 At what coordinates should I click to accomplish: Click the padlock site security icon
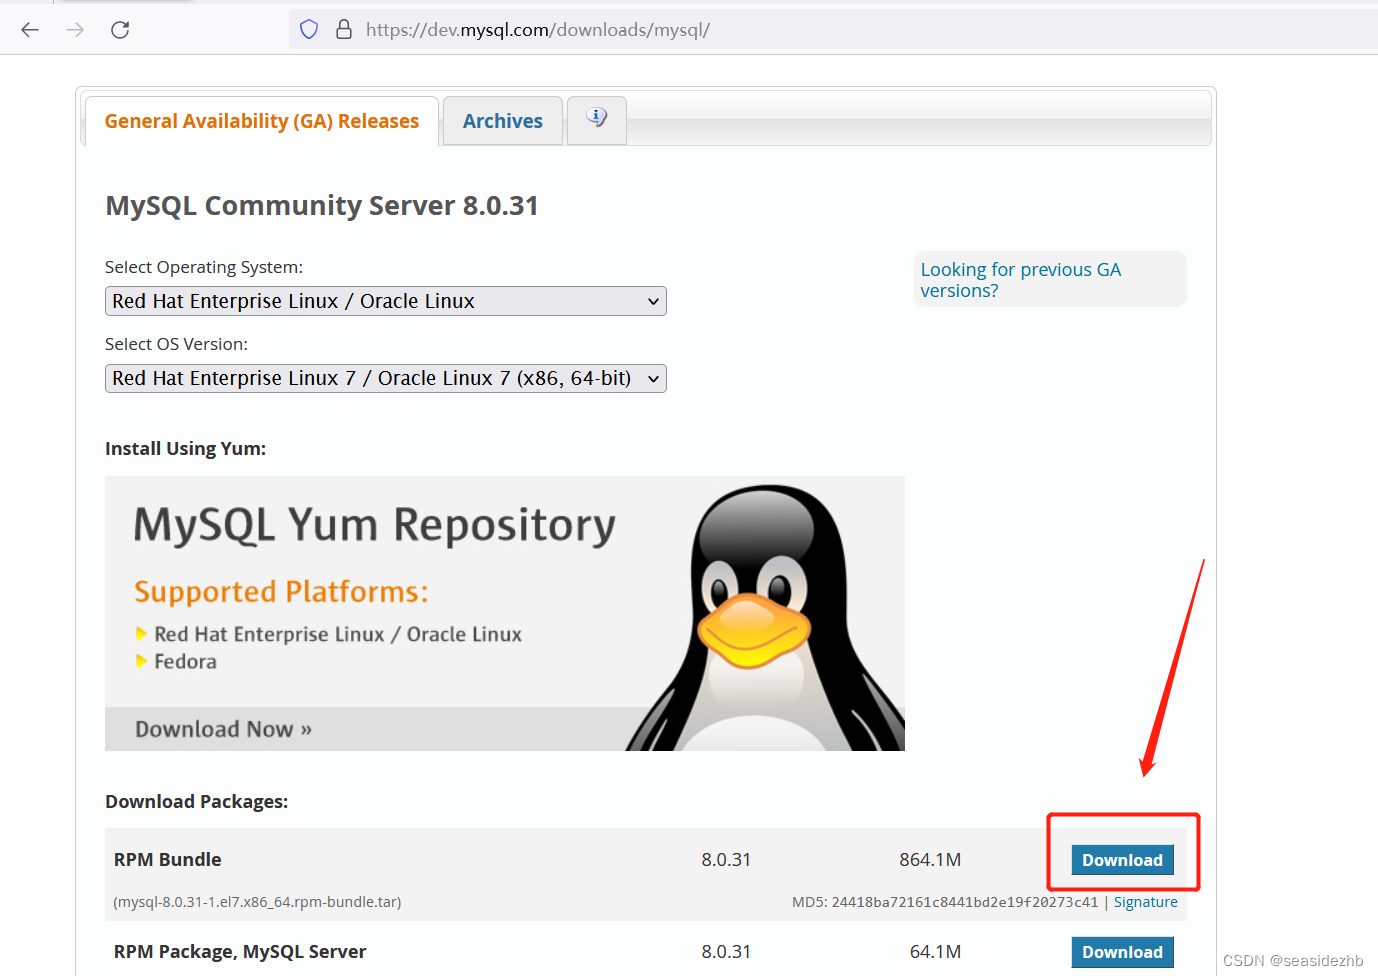344,30
